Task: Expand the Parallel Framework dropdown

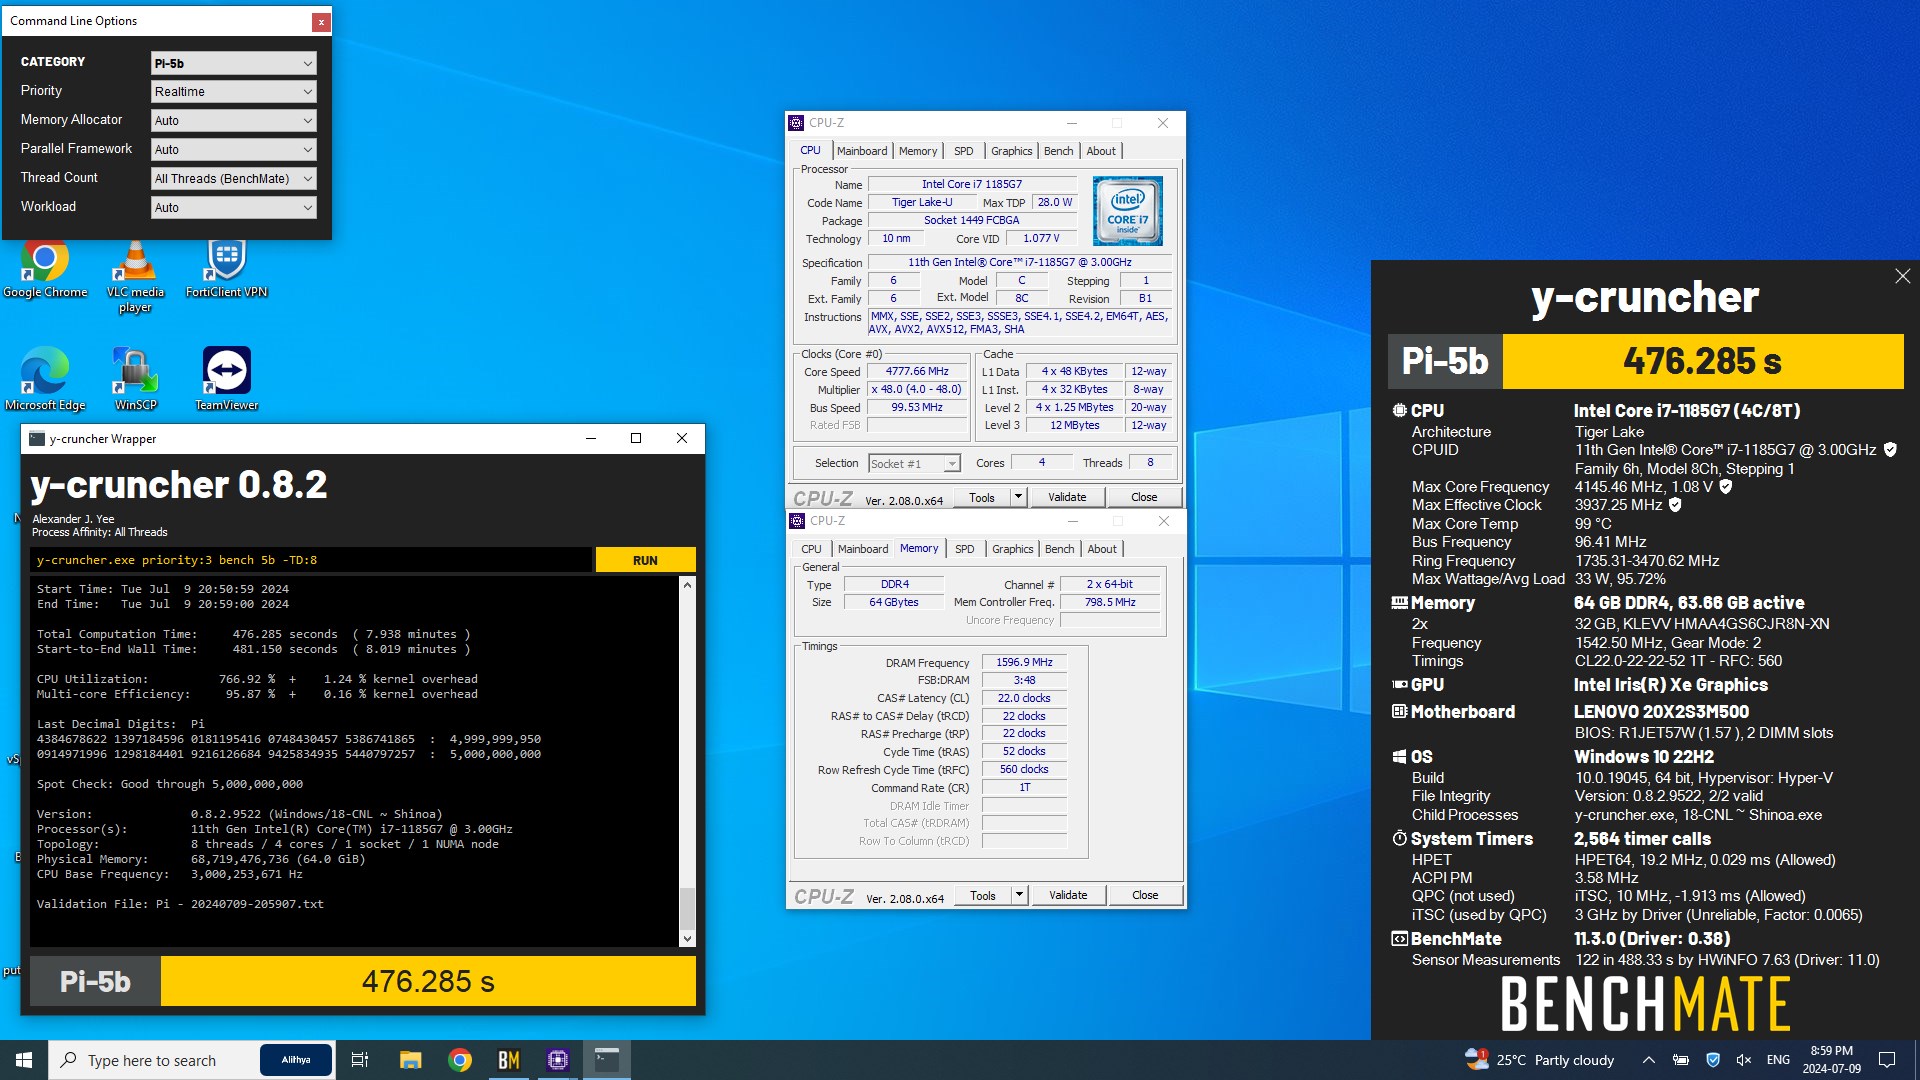Action: tap(234, 150)
